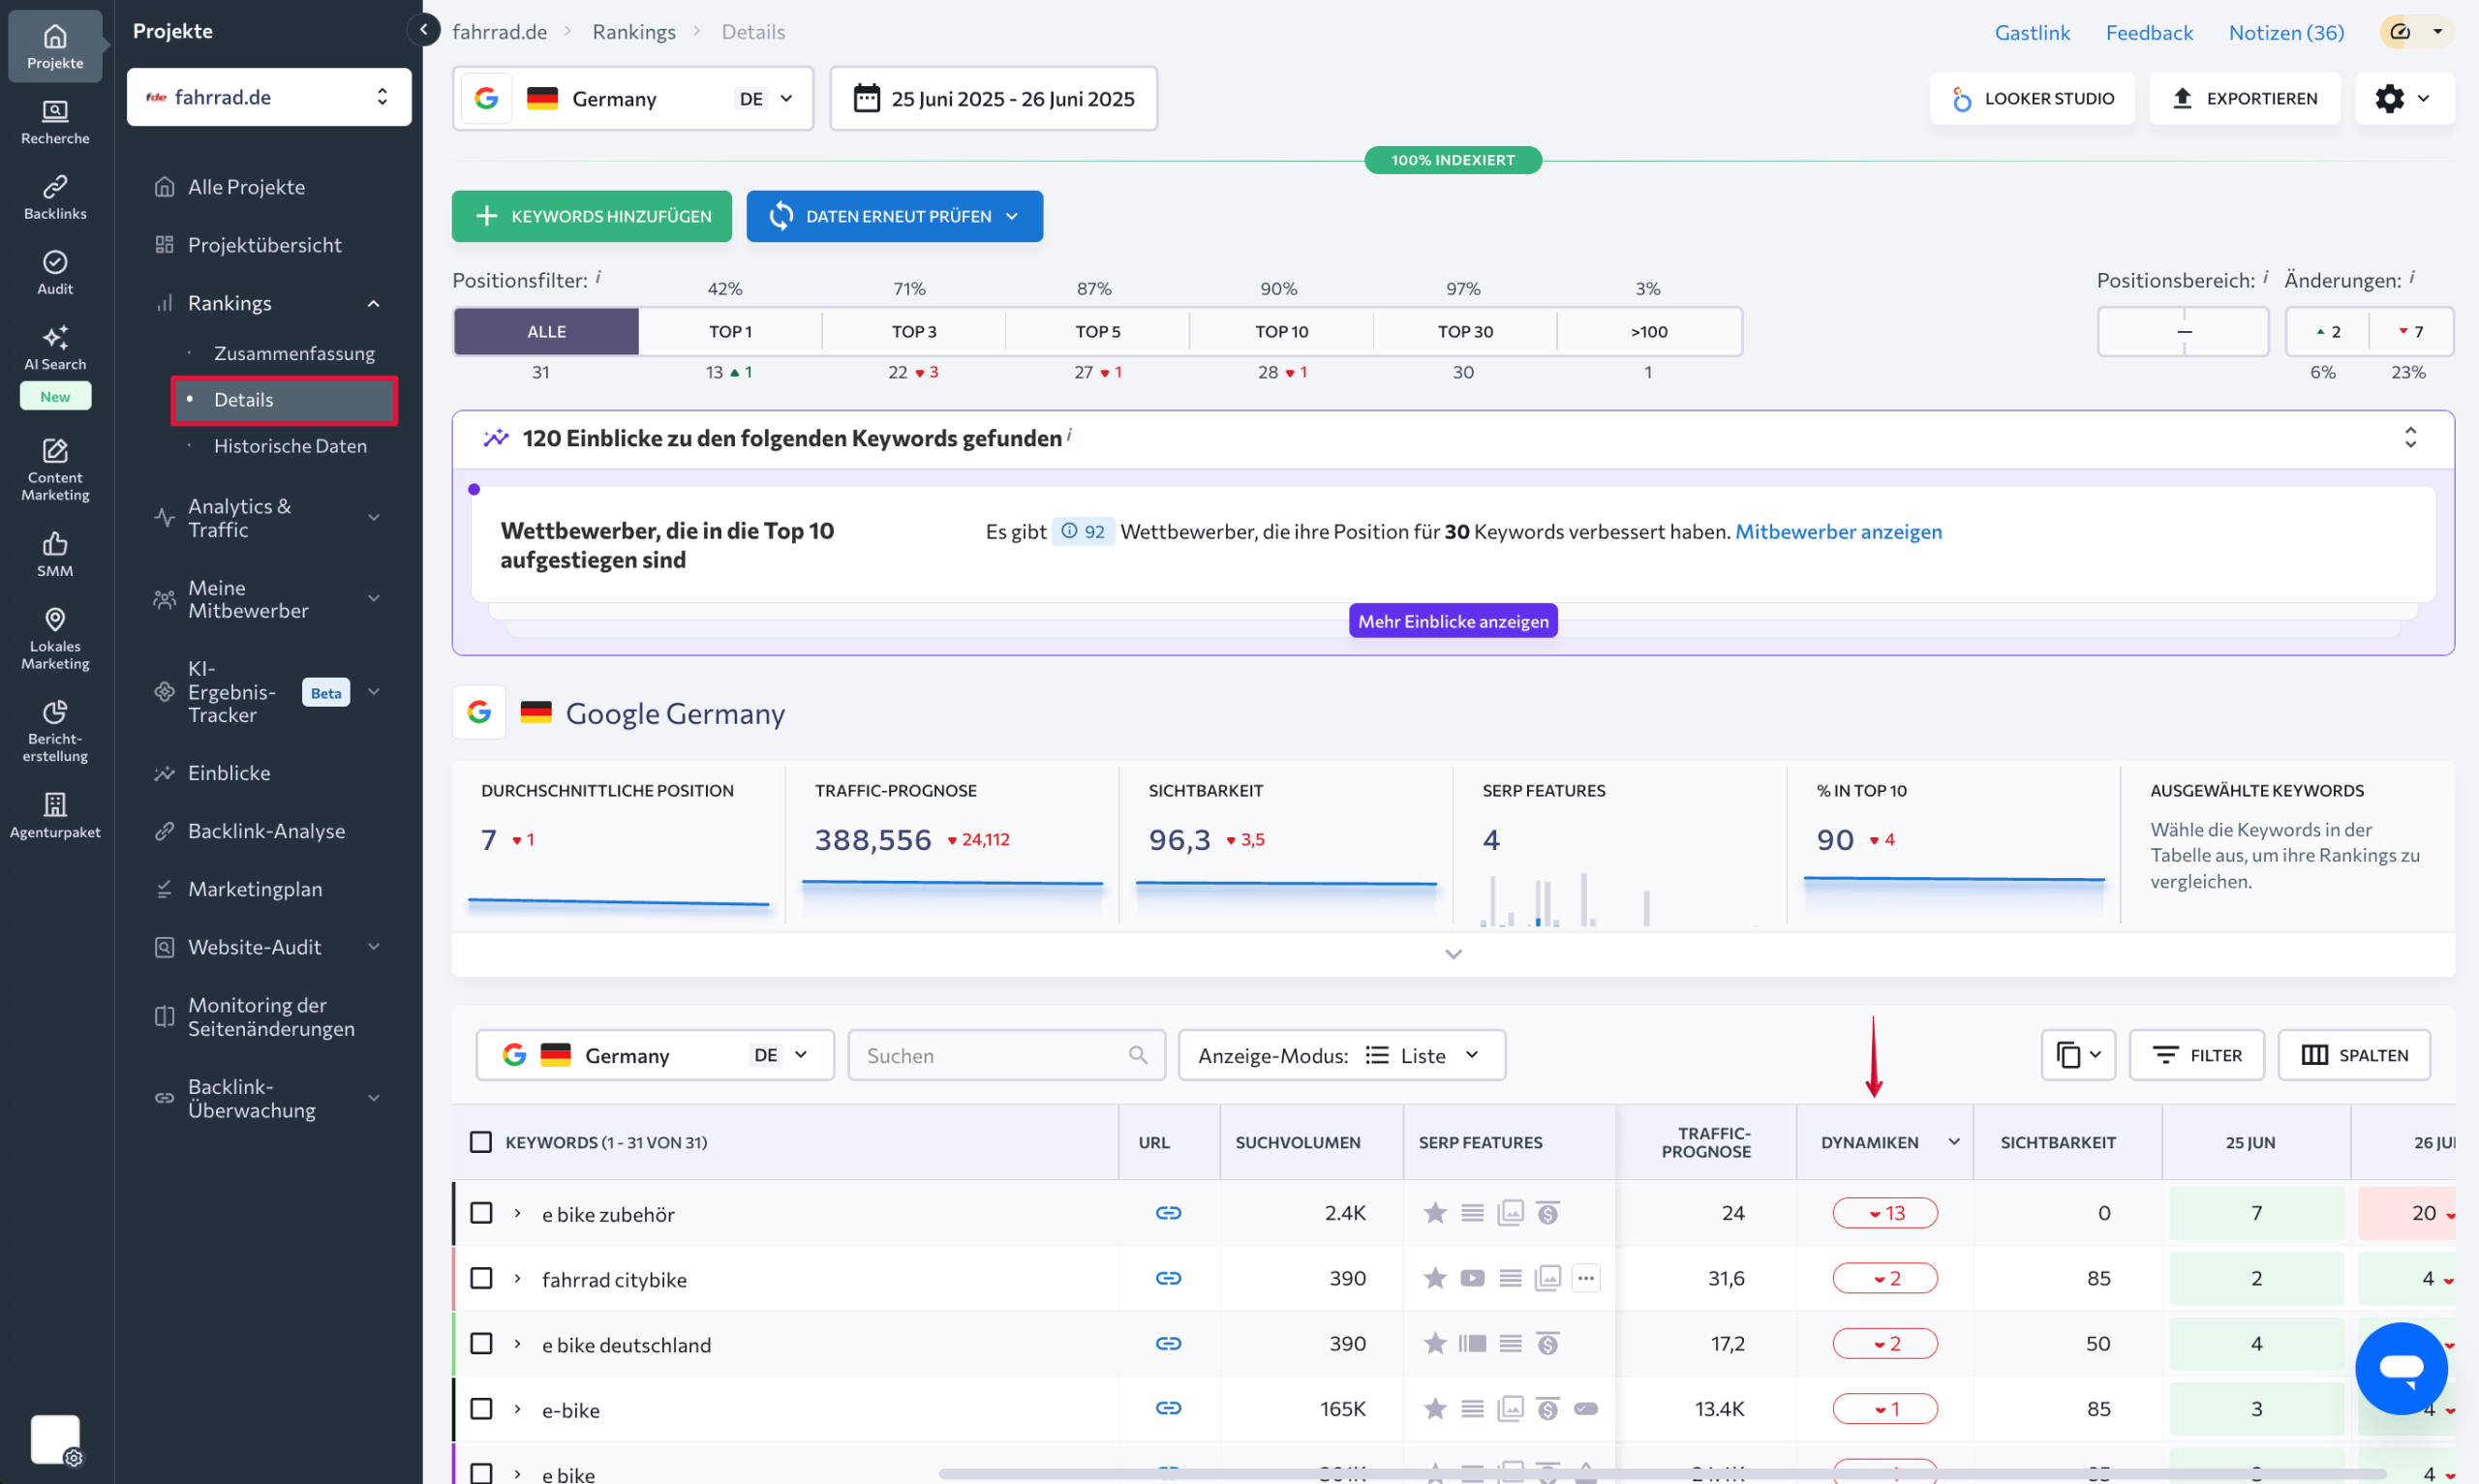2479x1484 pixels.
Task: Click the star SERP feature for e bike zubehör
Action: (1435, 1213)
